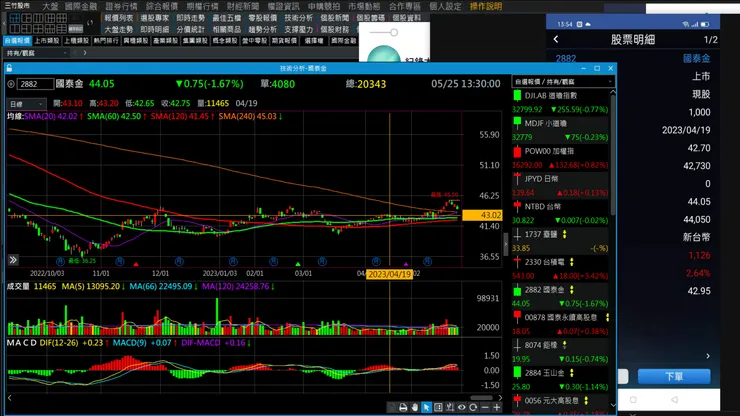Click the cycle arrows icon beside layout grids

pyautogui.click(x=90, y=23)
